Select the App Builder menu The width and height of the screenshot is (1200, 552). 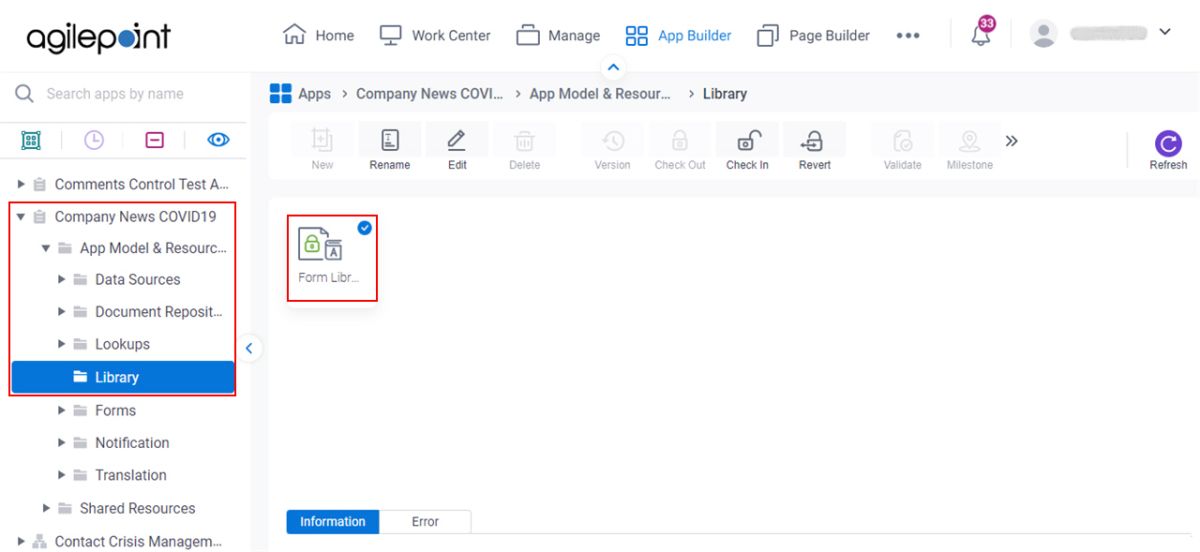click(678, 35)
